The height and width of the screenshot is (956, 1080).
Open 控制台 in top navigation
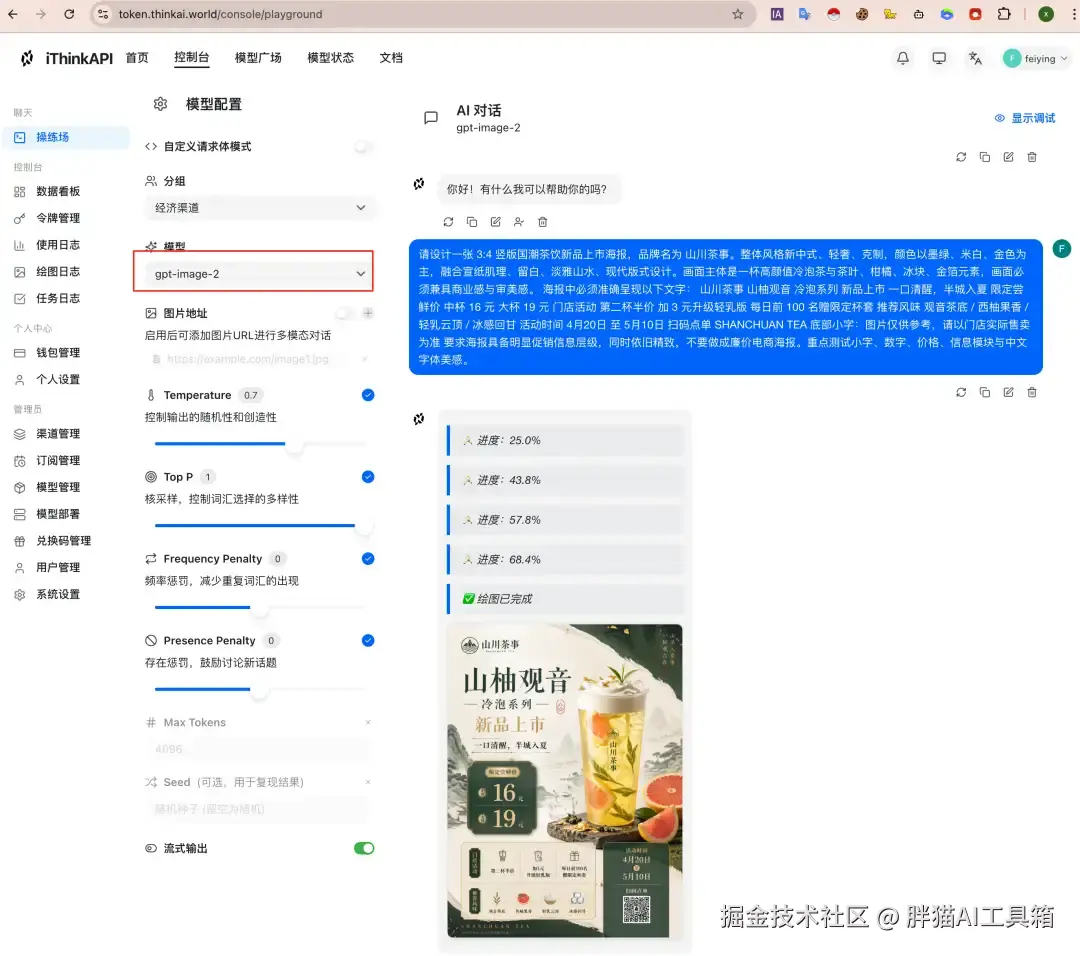point(191,58)
